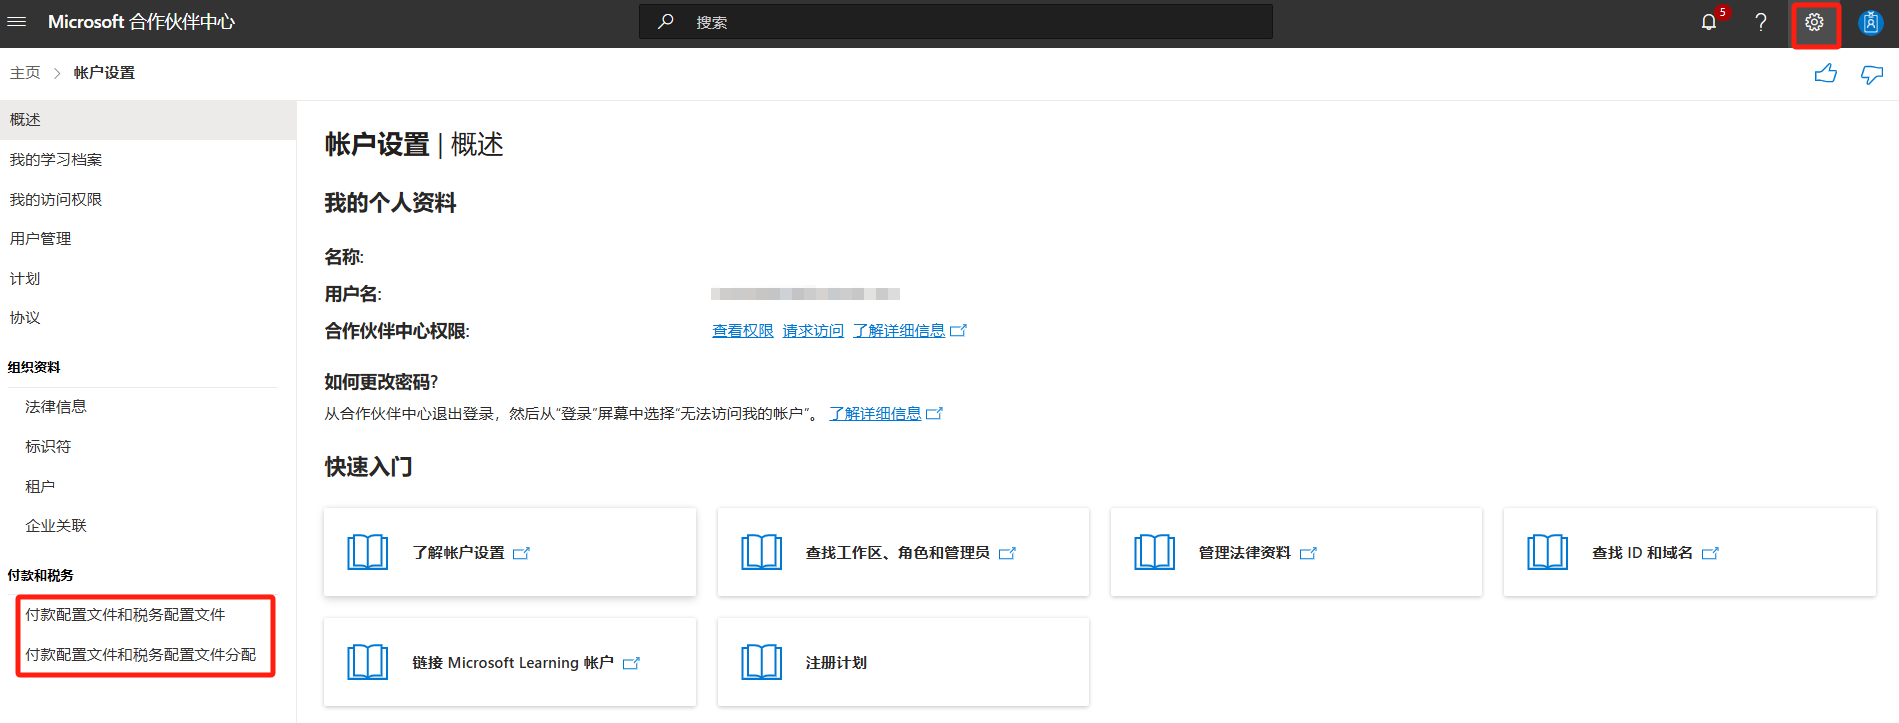Click the 快速入门 heading
This screenshot has height=723, width=1899.
[368, 467]
